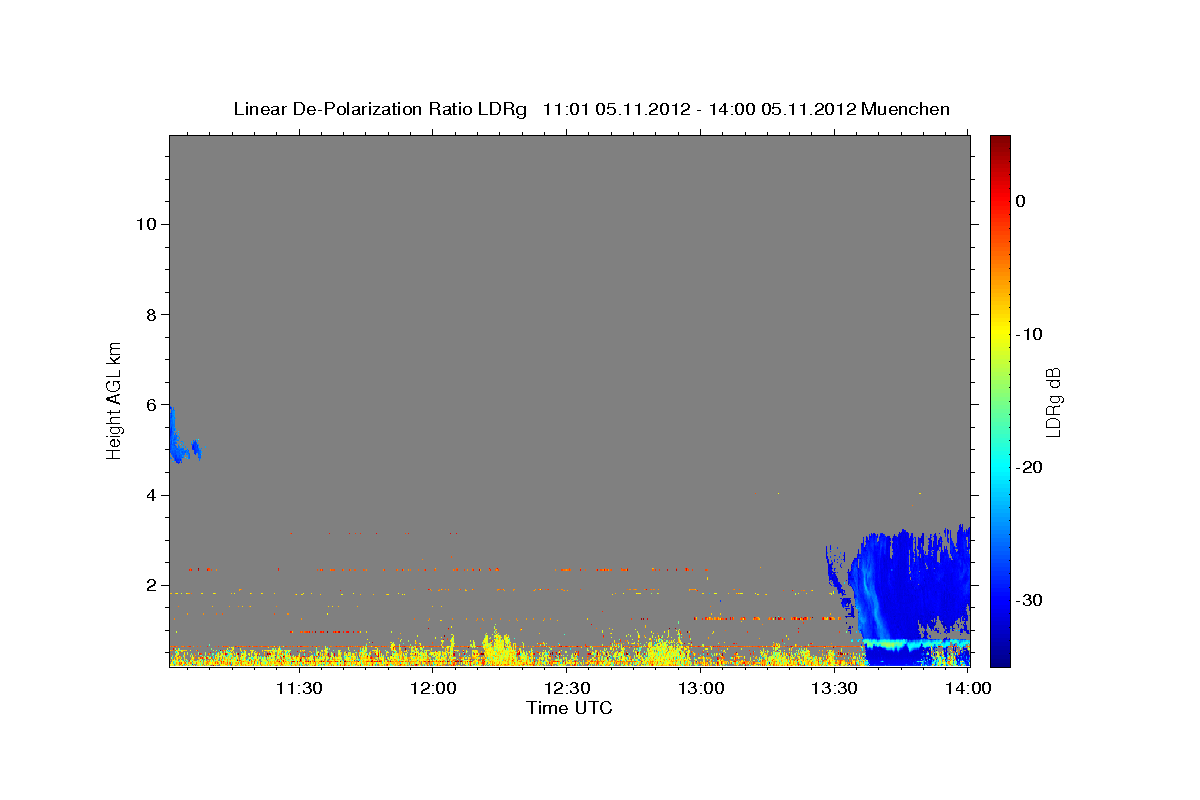The width and height of the screenshot is (1200, 800).
Task: Click the colorbar tick label -30
Action: [x=1030, y=600]
